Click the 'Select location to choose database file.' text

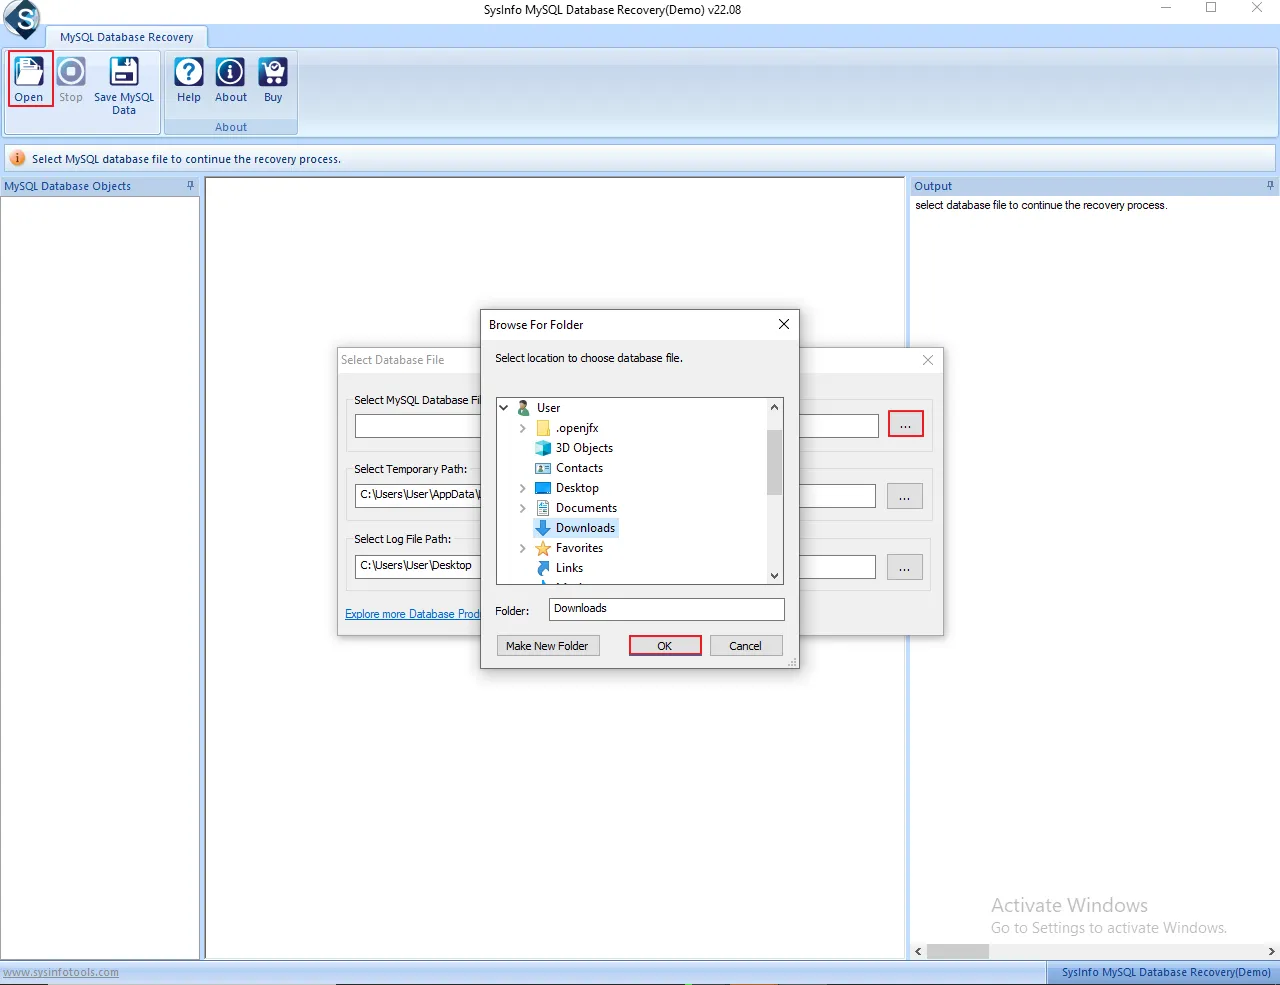[x=589, y=358]
